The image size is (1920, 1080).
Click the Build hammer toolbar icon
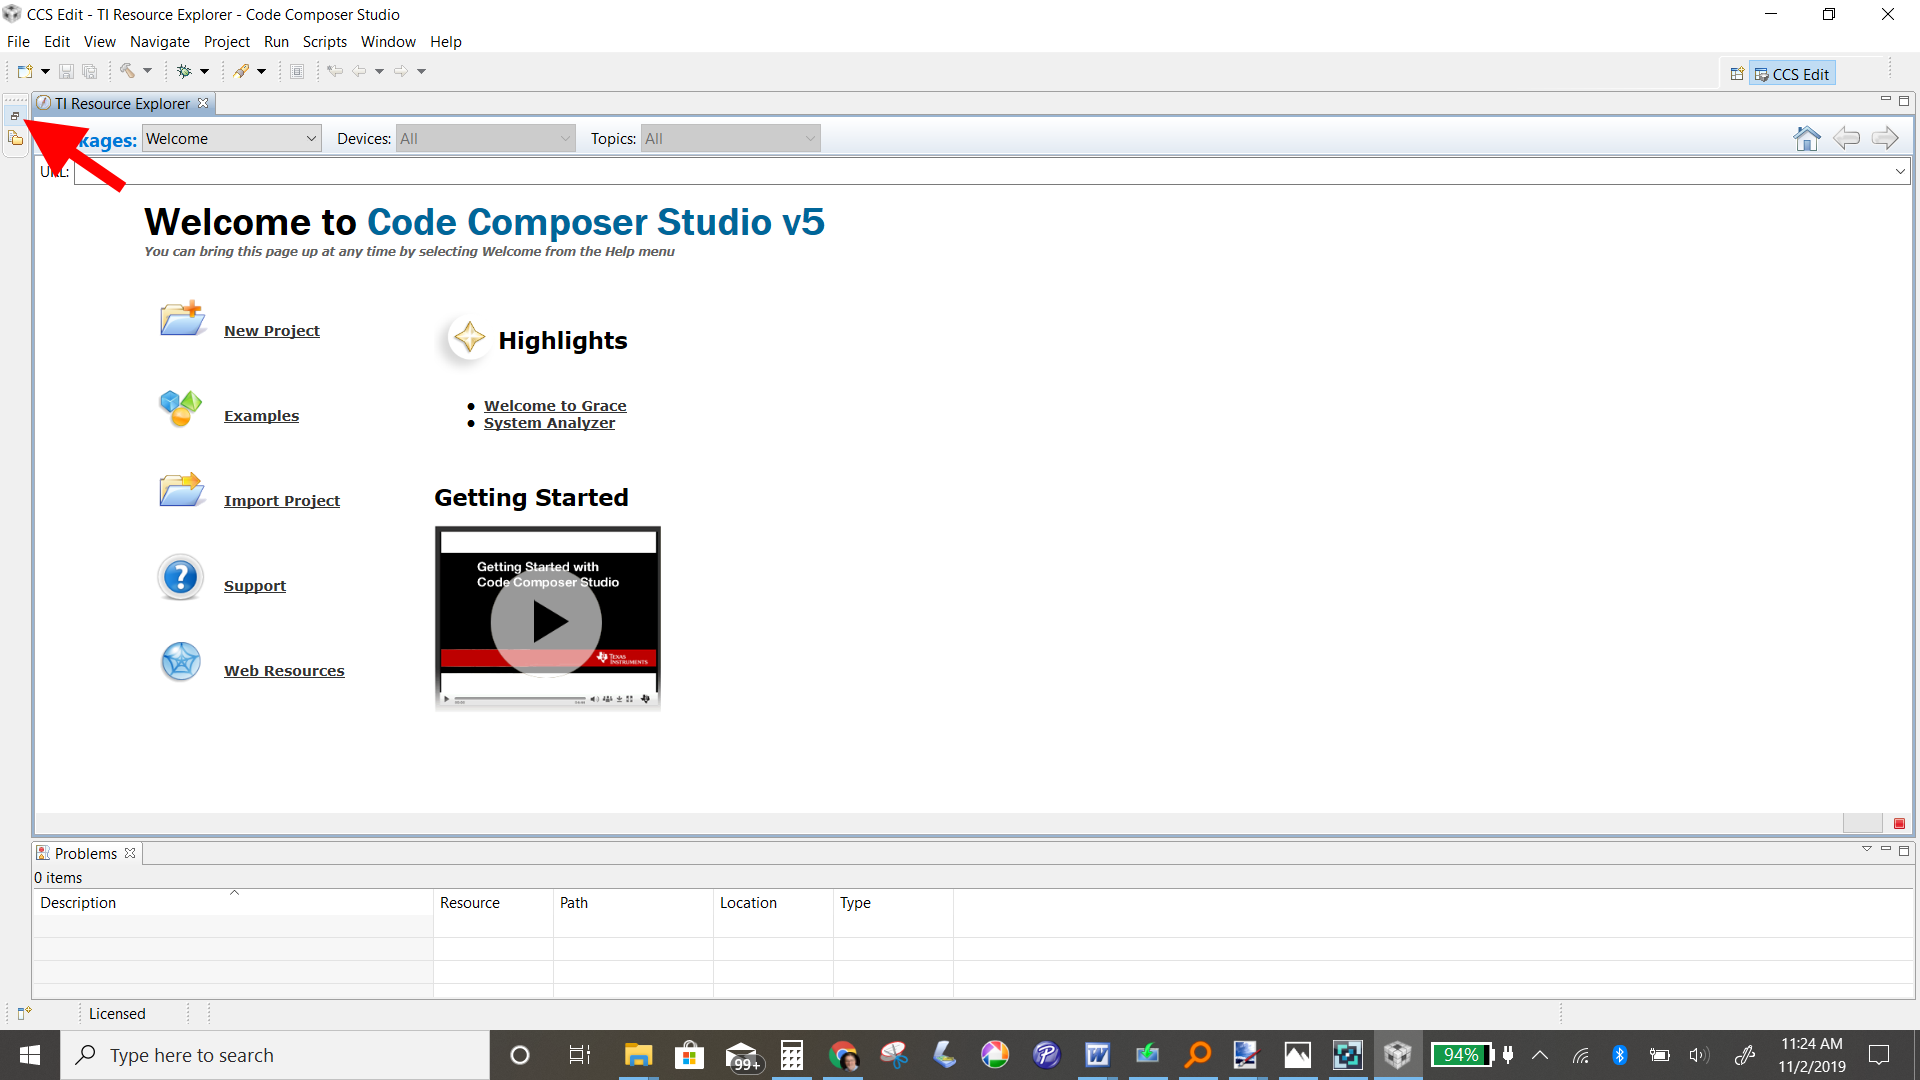click(127, 71)
